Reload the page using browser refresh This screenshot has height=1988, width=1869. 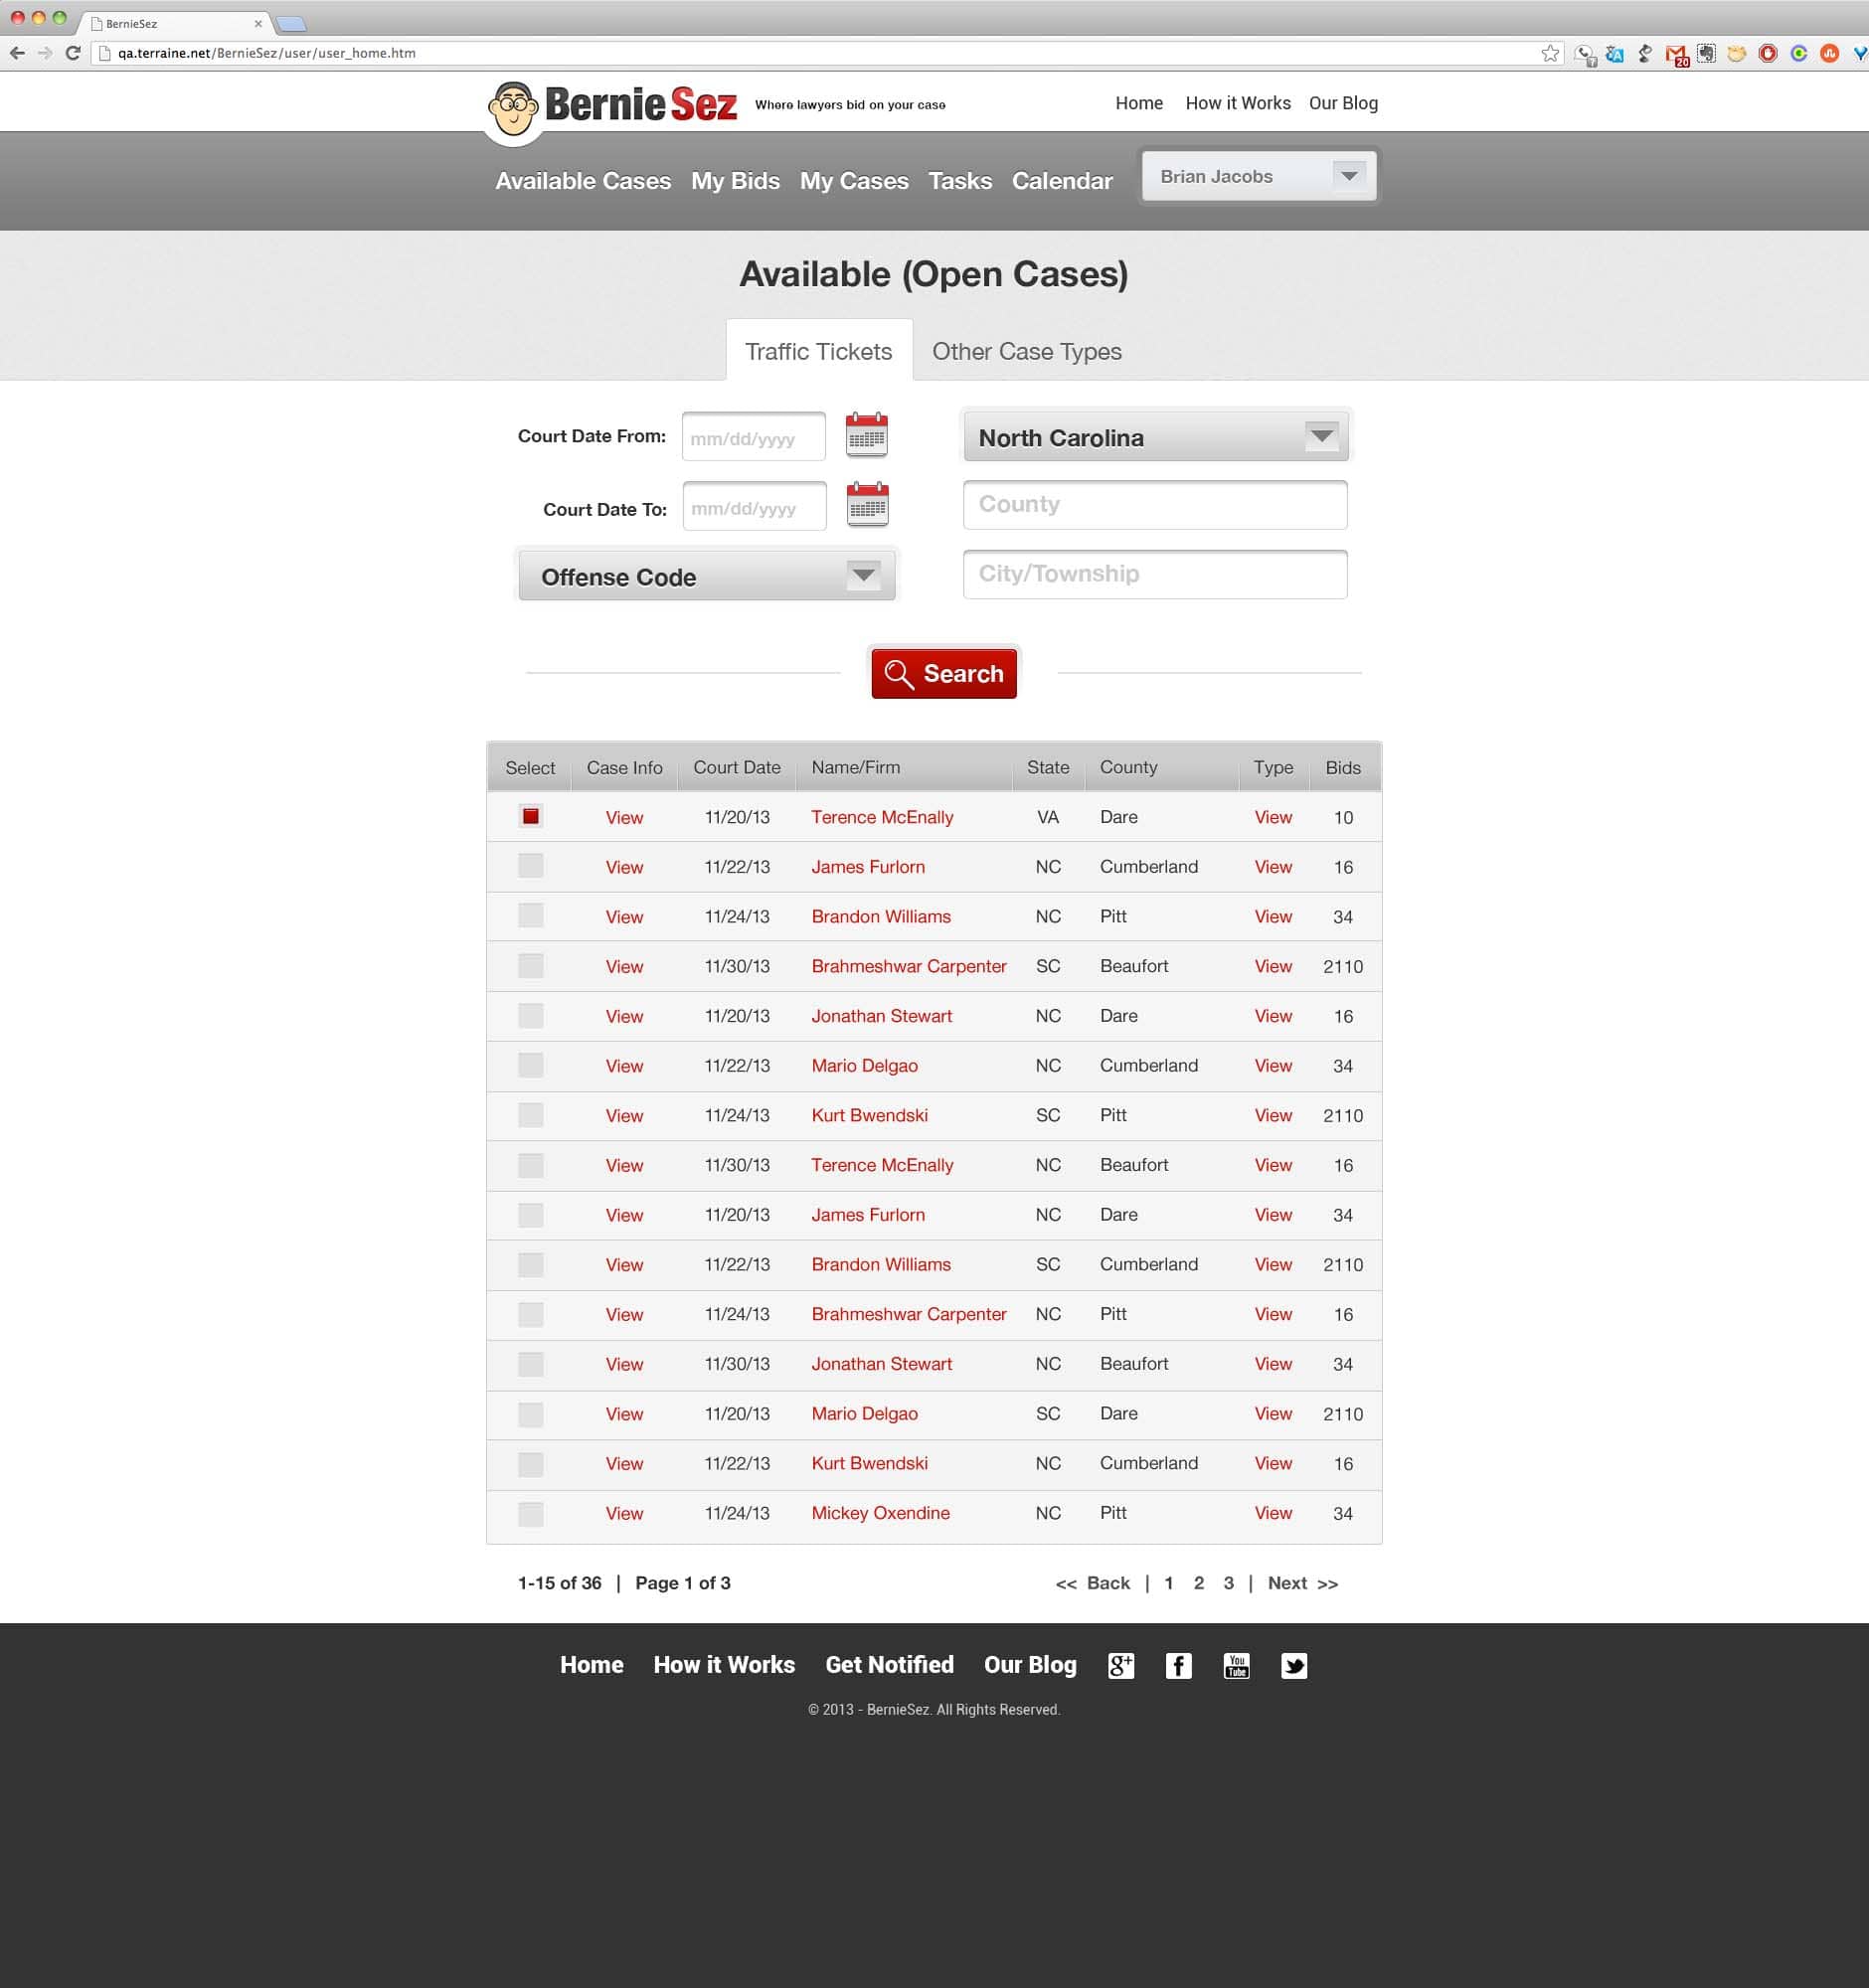(x=72, y=53)
